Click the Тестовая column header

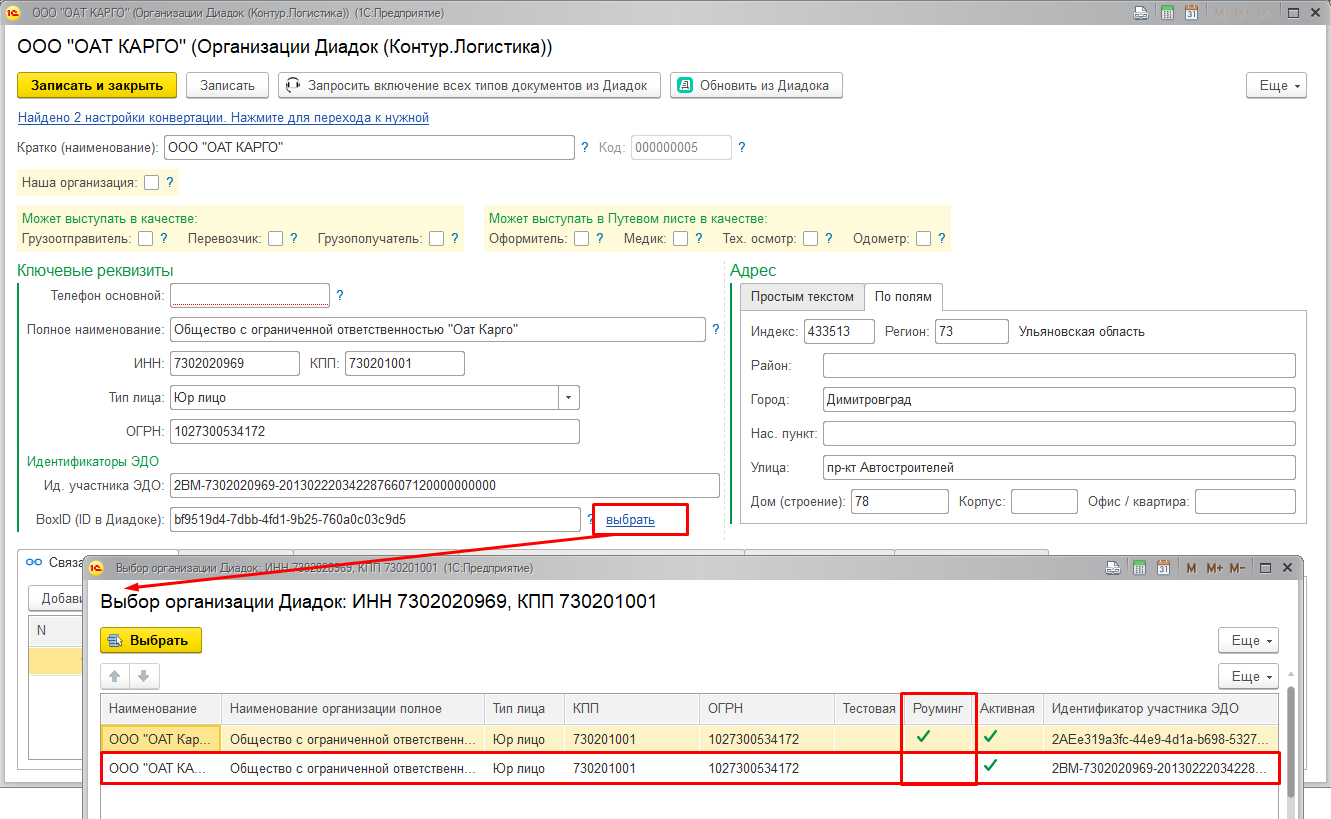pyautogui.click(x=868, y=708)
